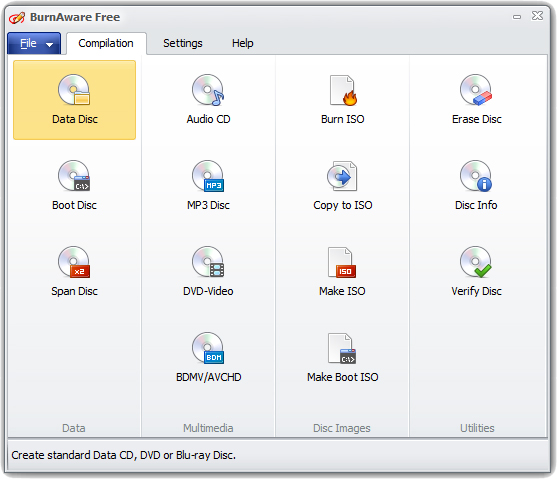Show the Disc Info utility
Viewport: 557px width, 479px height.
click(x=476, y=185)
